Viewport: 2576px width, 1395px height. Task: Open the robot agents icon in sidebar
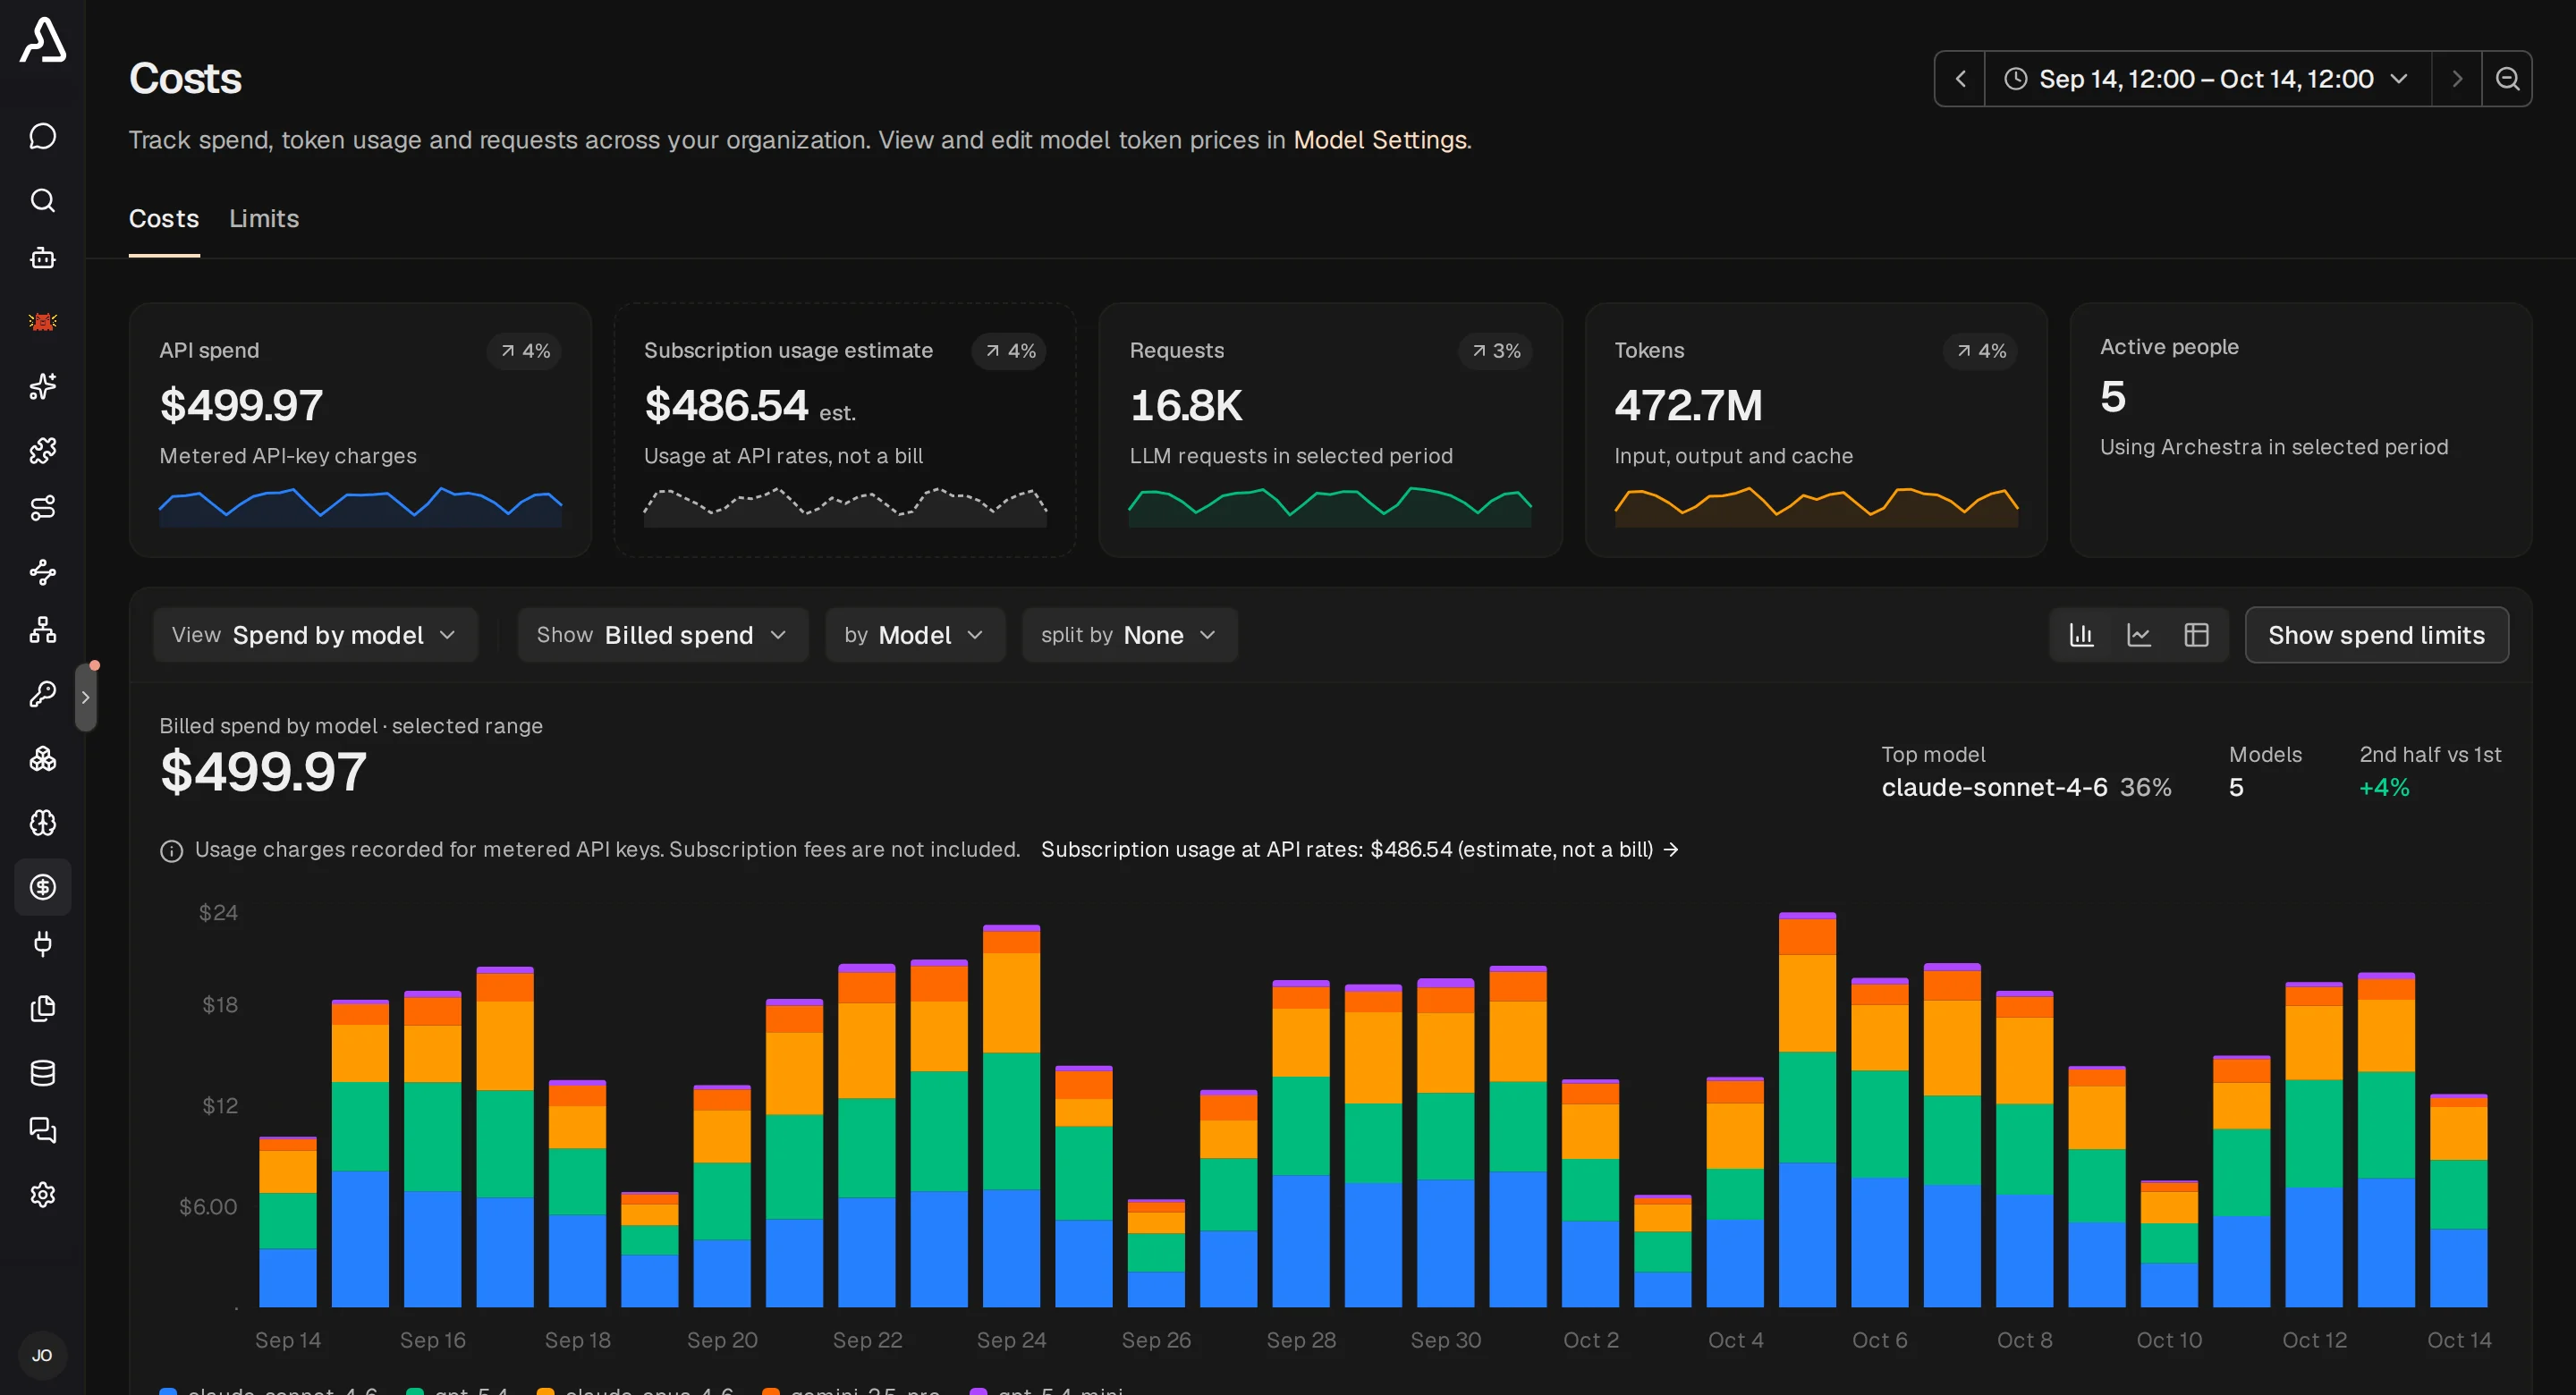click(x=42, y=258)
